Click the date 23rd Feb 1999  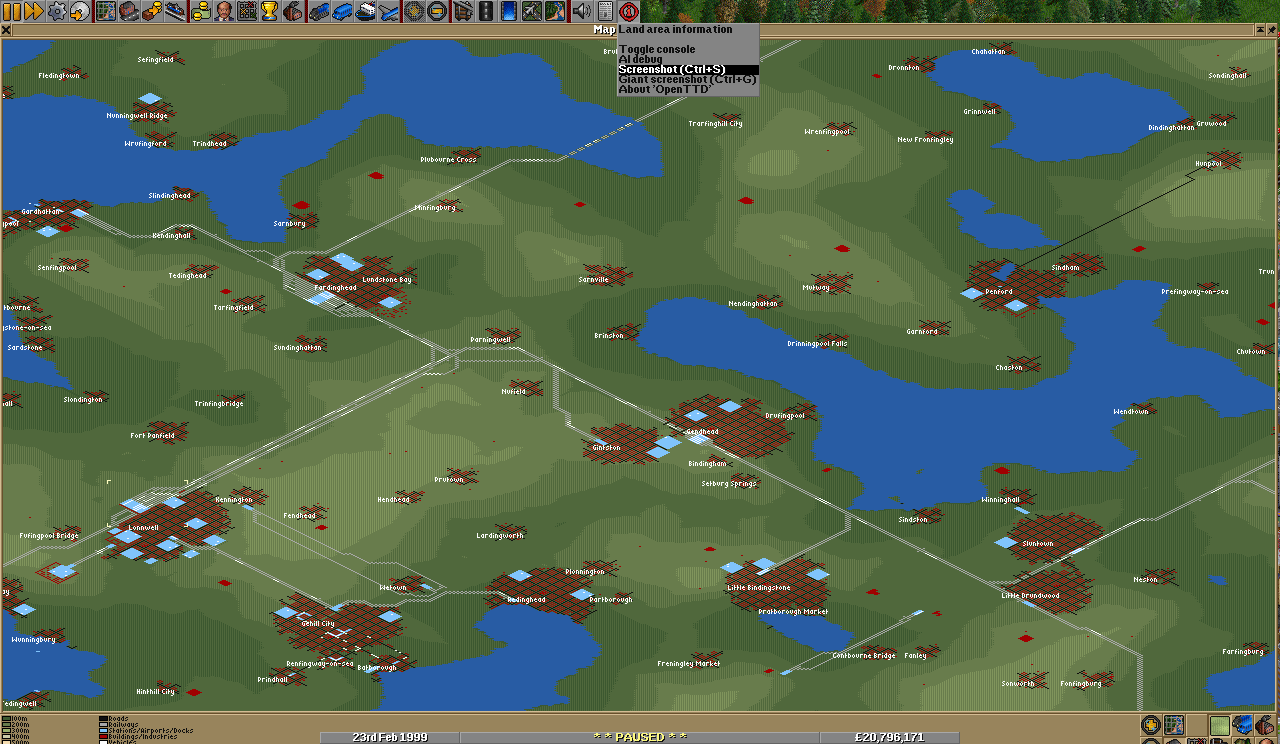390,737
